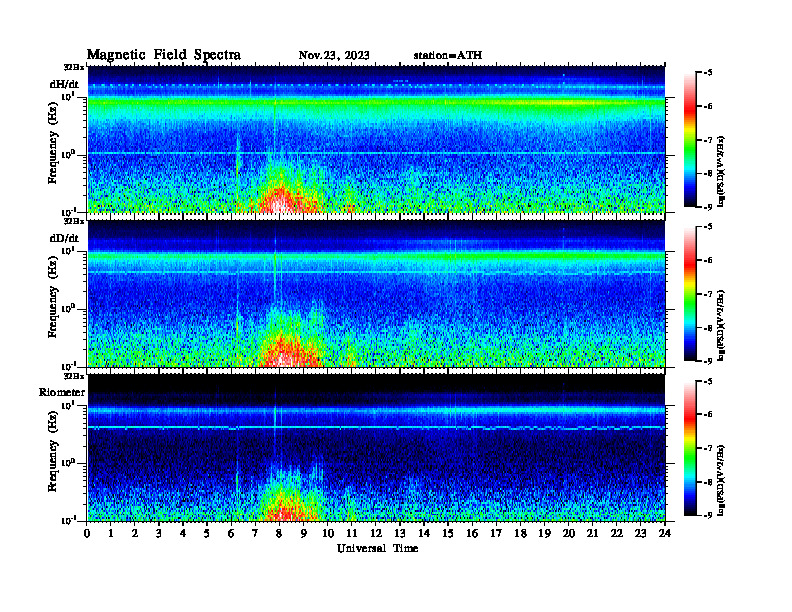792x612 pixels.
Task: Click the "-5" label on the dH/dt colorbar
Action: (x=708, y=73)
